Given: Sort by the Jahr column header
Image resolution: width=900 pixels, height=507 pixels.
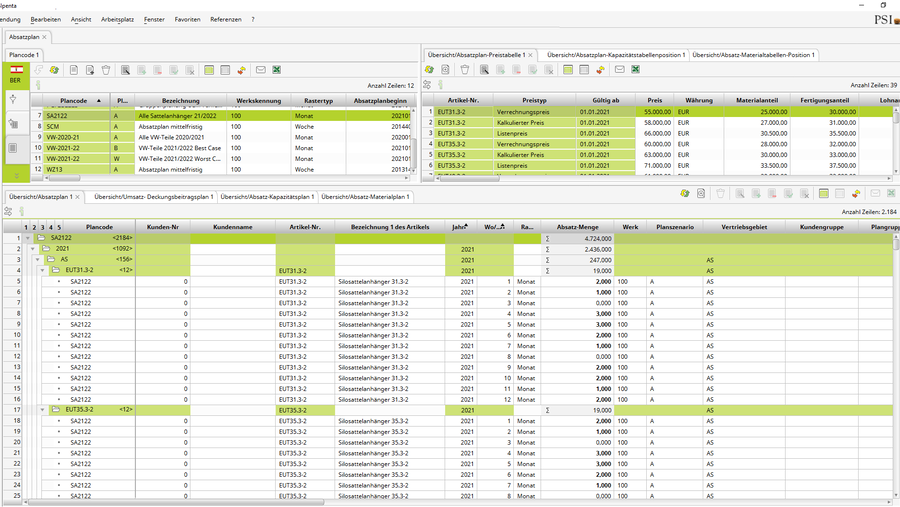Looking at the screenshot, I should pos(460,227).
